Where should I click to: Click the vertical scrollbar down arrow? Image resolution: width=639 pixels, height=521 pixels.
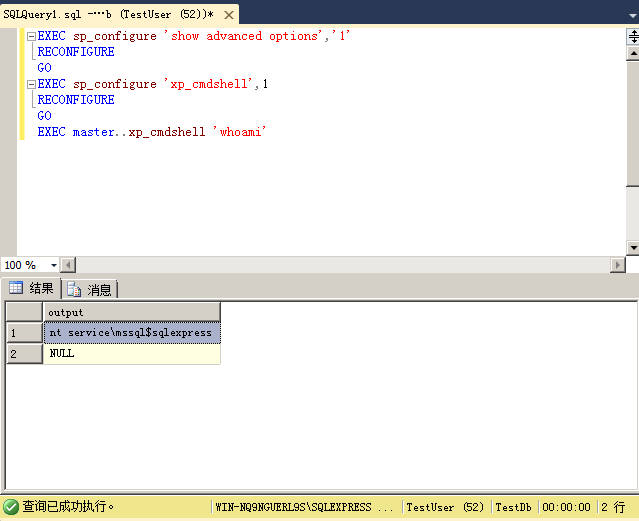pos(633,247)
